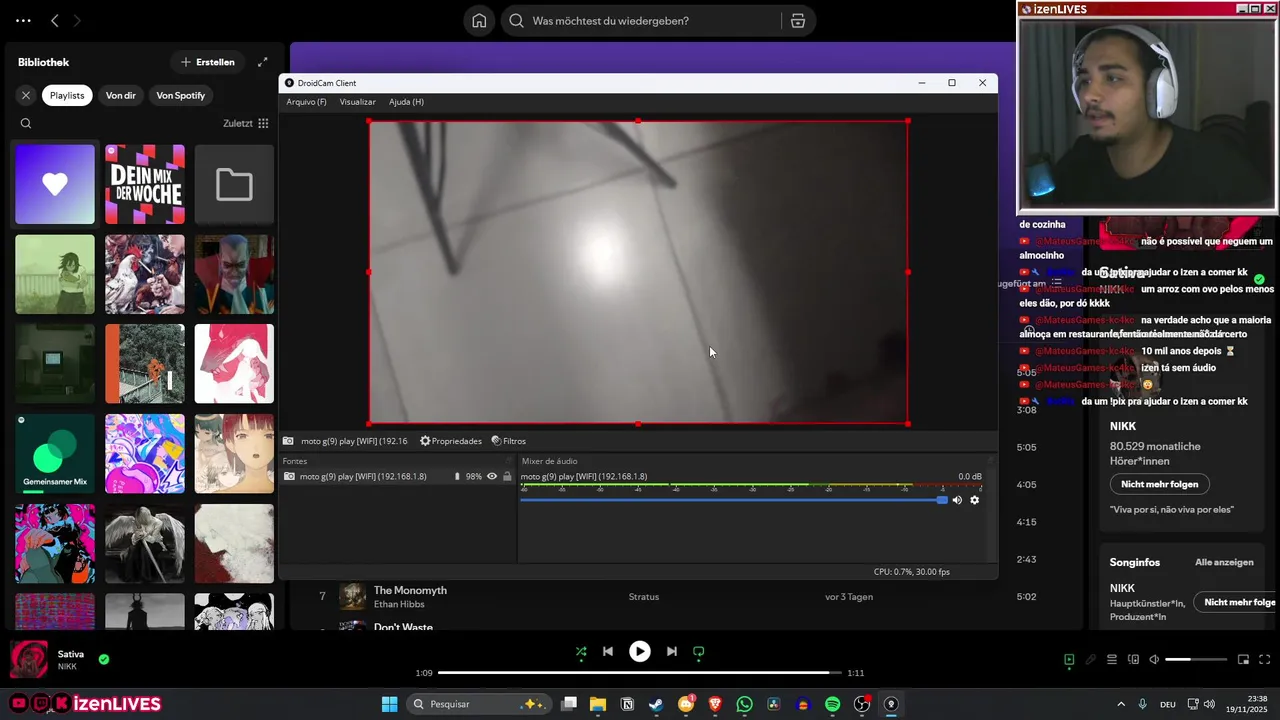Viewport: 1280px width, 720px height.
Task: Open Spotify from the taskbar
Action: tap(833, 704)
